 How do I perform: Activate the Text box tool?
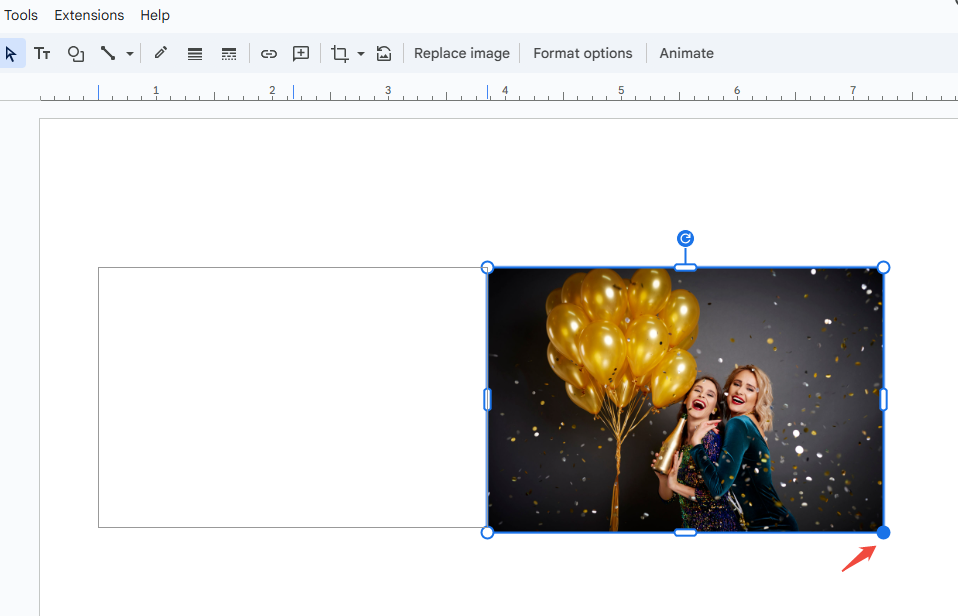[x=42, y=53]
